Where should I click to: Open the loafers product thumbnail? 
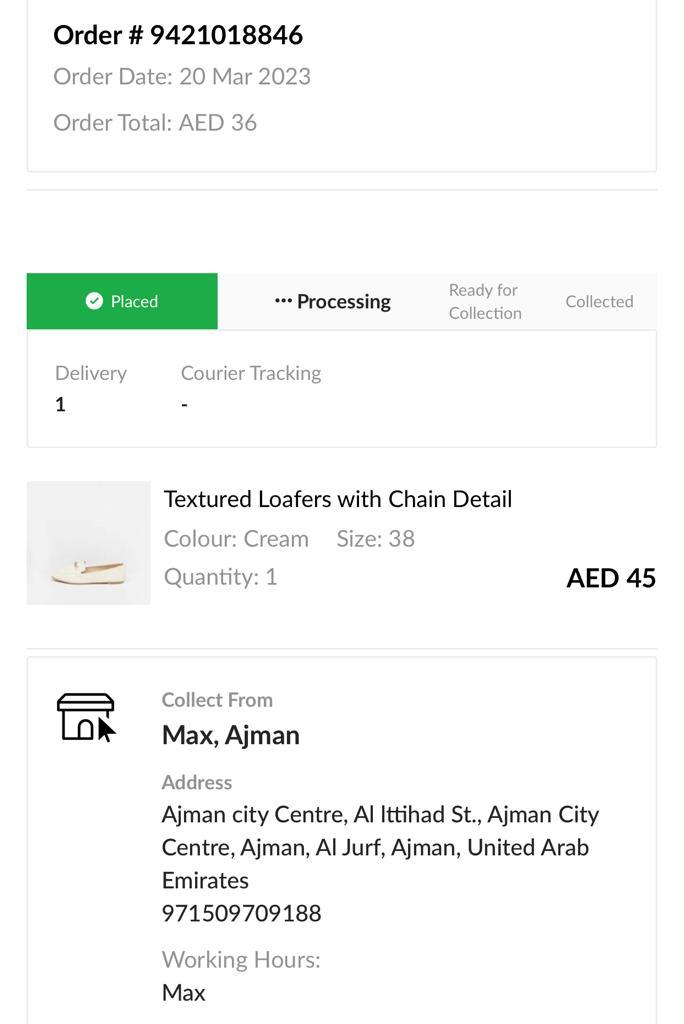coord(88,543)
